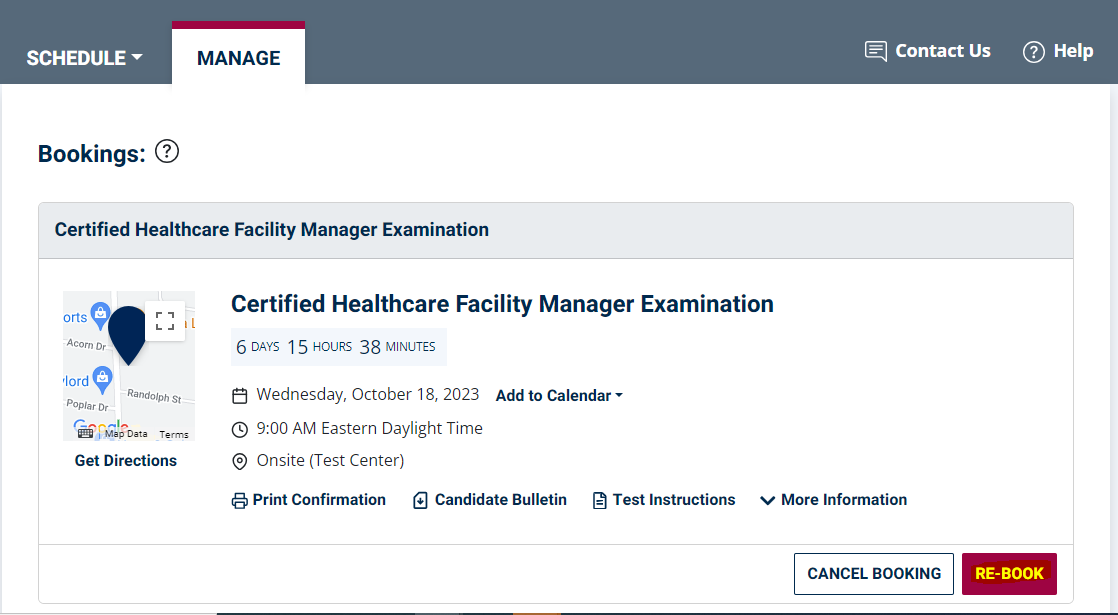1118x615 pixels.
Task: Switch to the MANAGE tab
Action: point(238,58)
